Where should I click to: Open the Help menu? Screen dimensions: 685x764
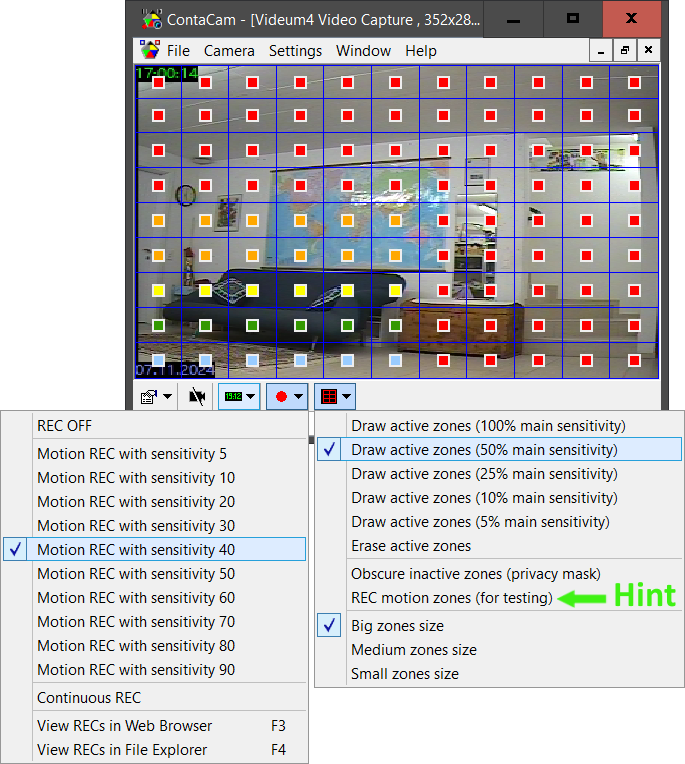[421, 51]
